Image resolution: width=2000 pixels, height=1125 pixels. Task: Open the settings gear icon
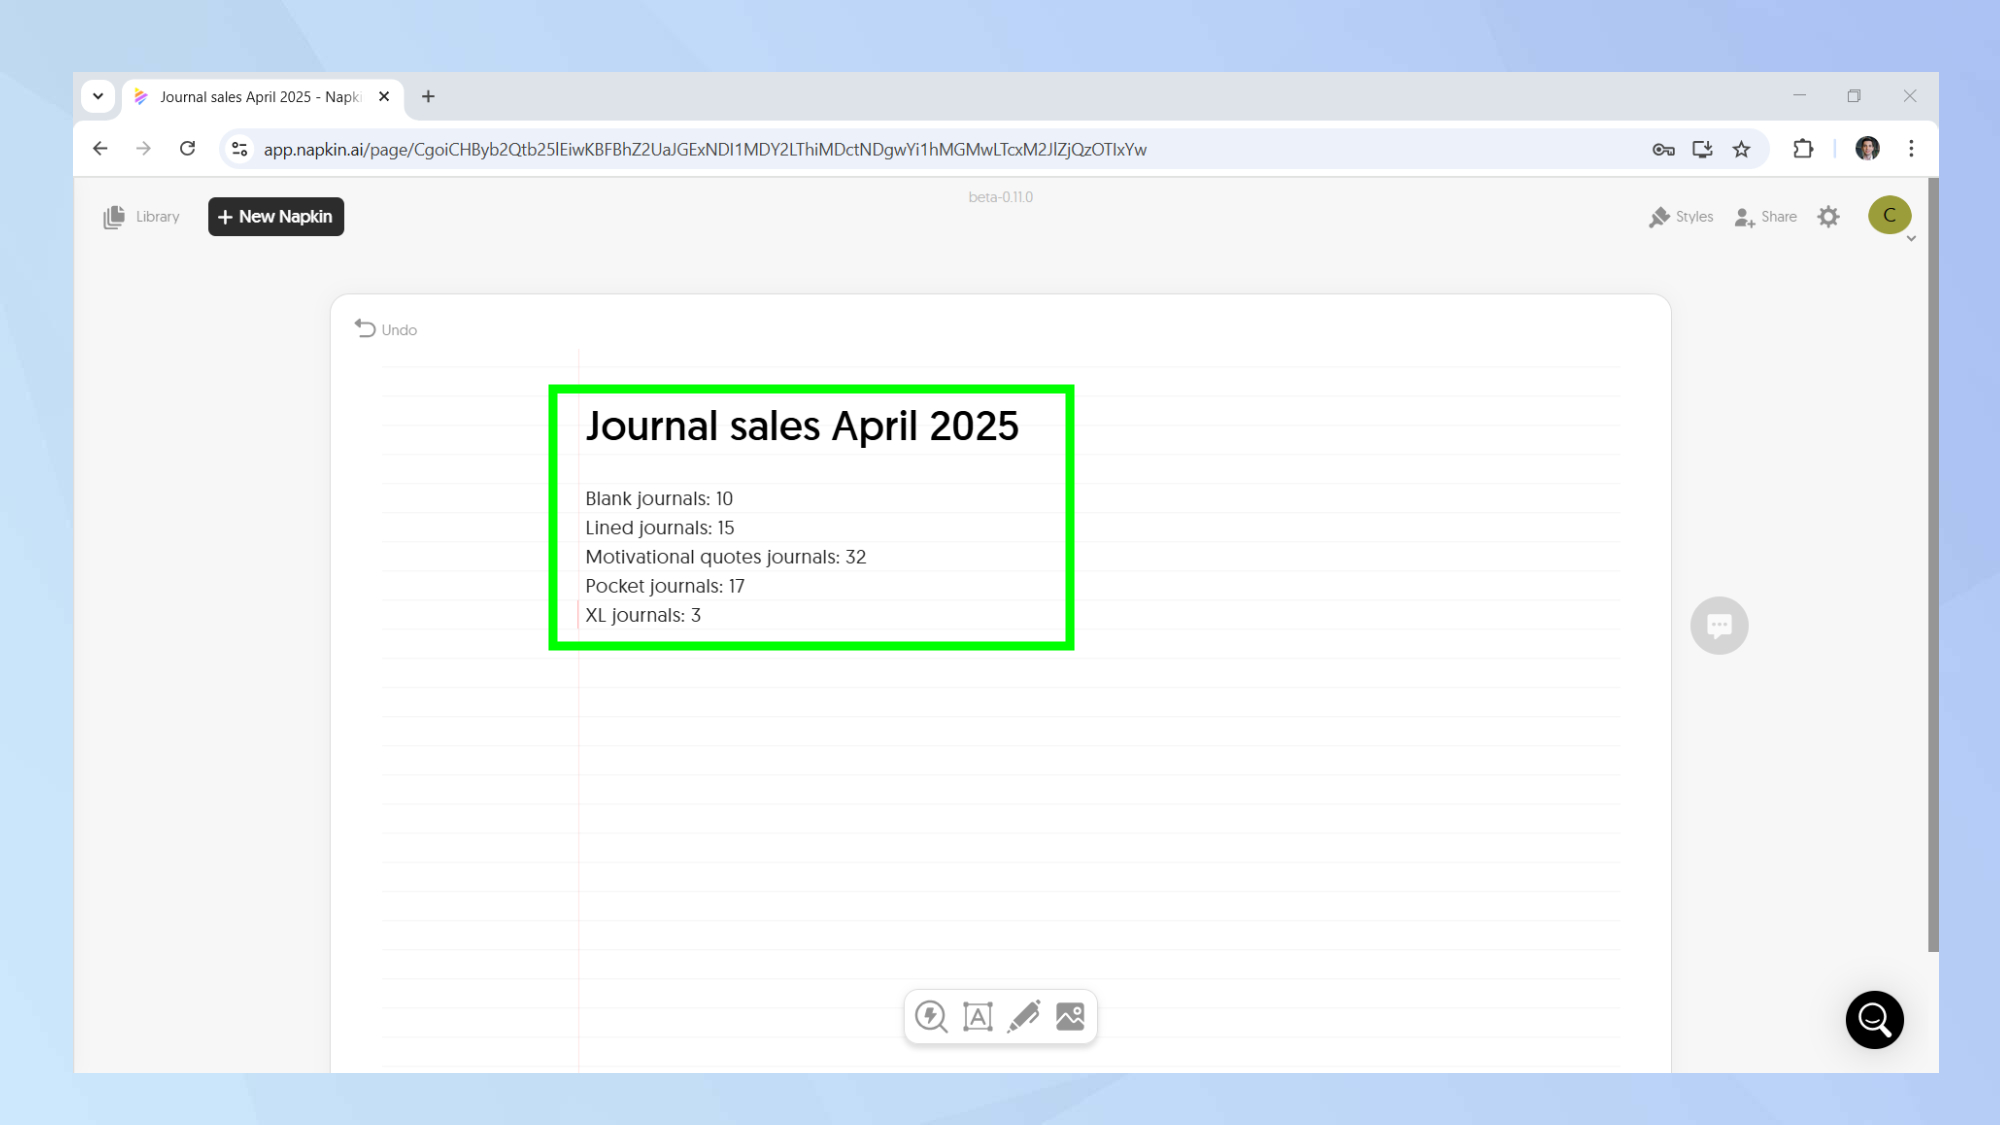click(1828, 217)
